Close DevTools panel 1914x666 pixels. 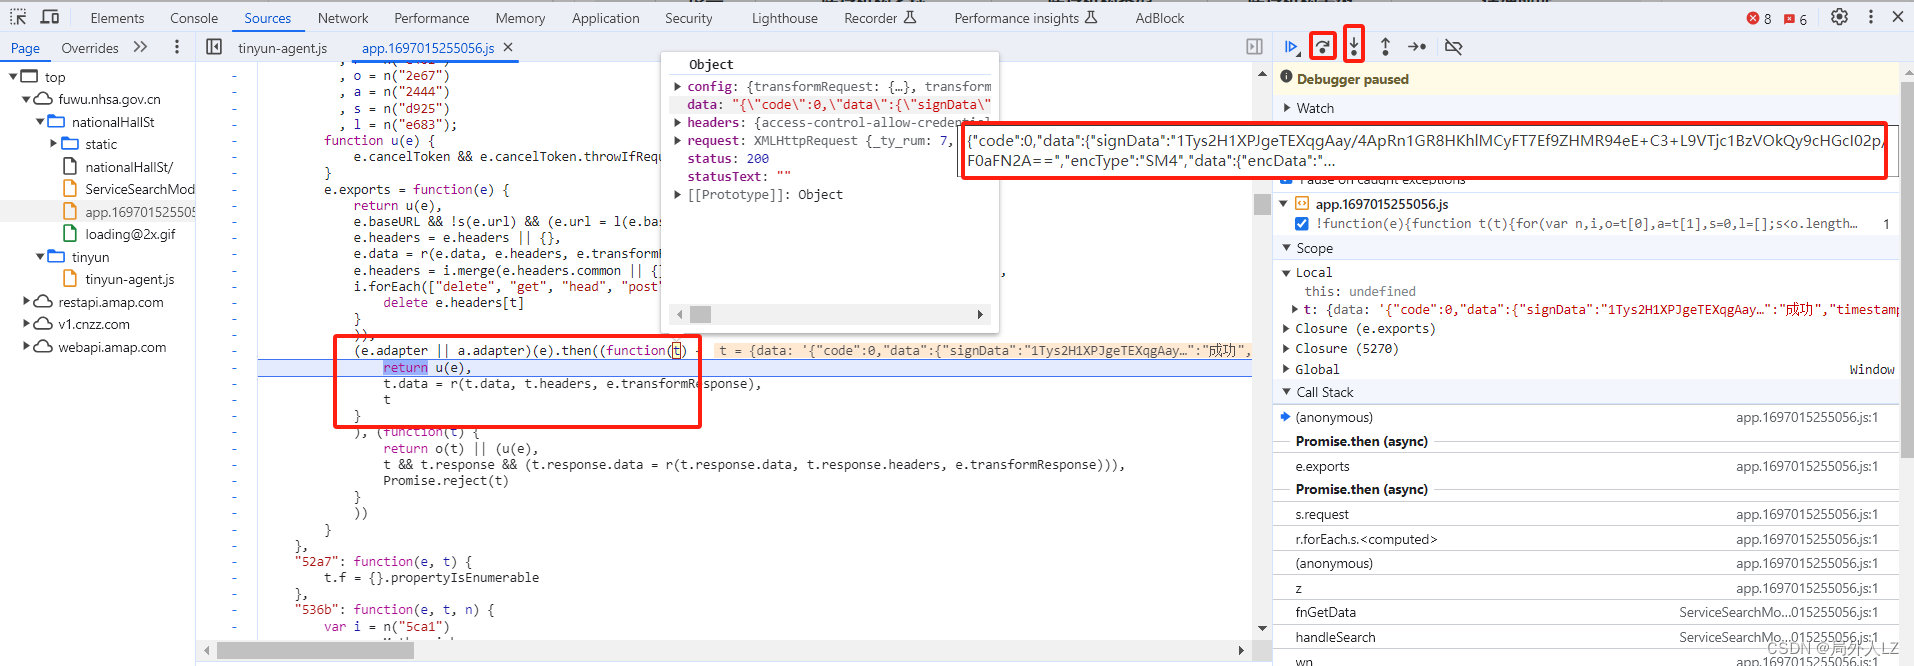1898,17
